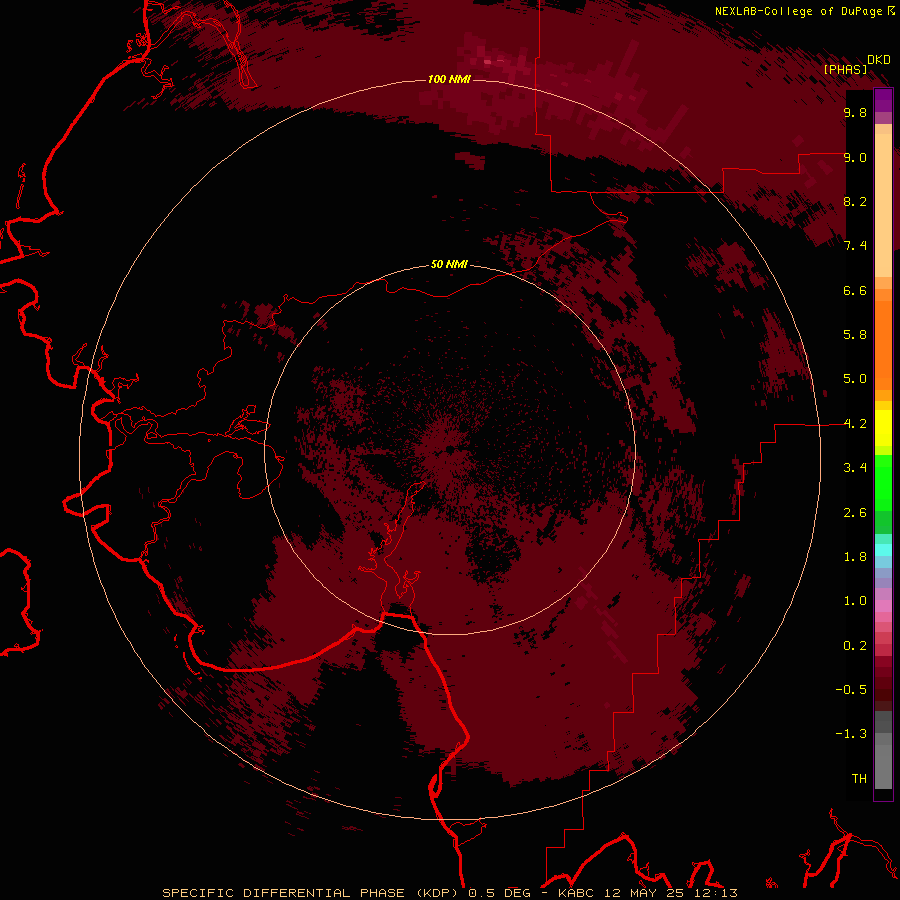The image size is (900, 900).
Task: Click the 0.2 value on the scale
Action: [x=855, y=646]
